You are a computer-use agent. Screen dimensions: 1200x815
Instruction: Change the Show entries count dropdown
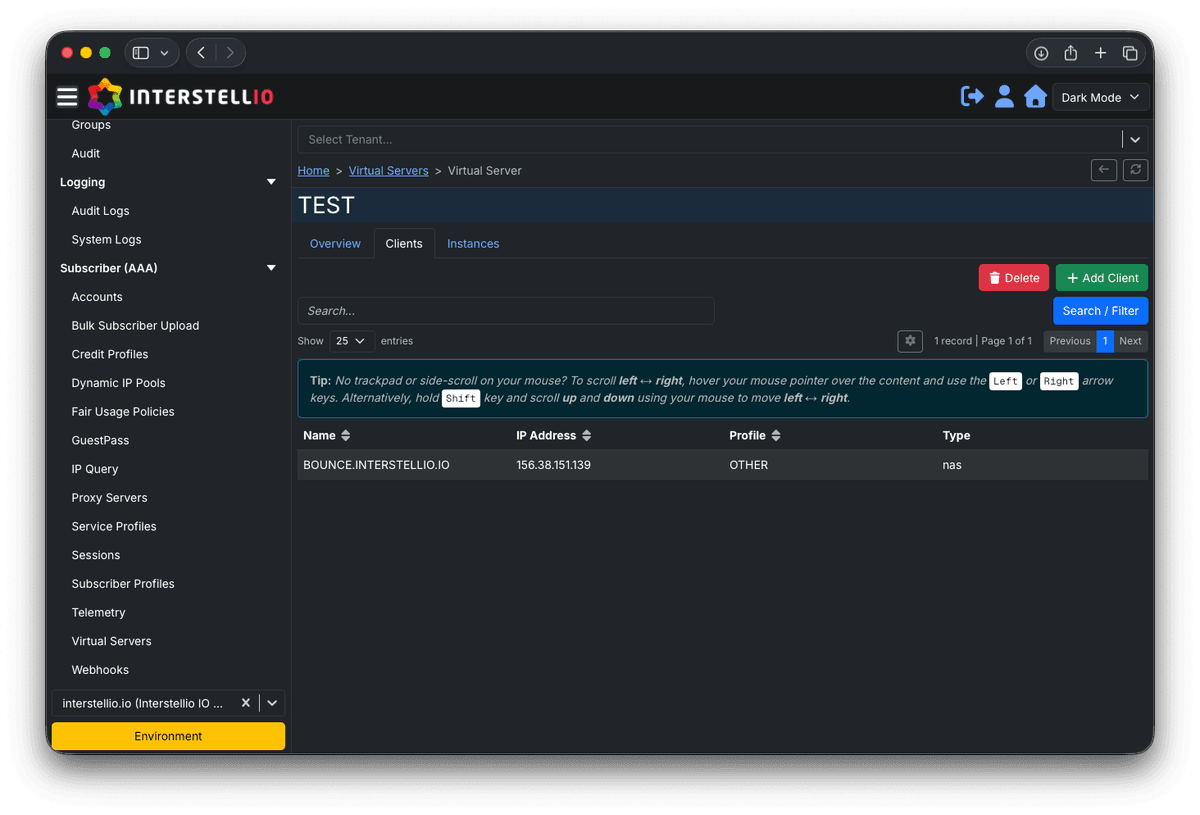(x=351, y=341)
